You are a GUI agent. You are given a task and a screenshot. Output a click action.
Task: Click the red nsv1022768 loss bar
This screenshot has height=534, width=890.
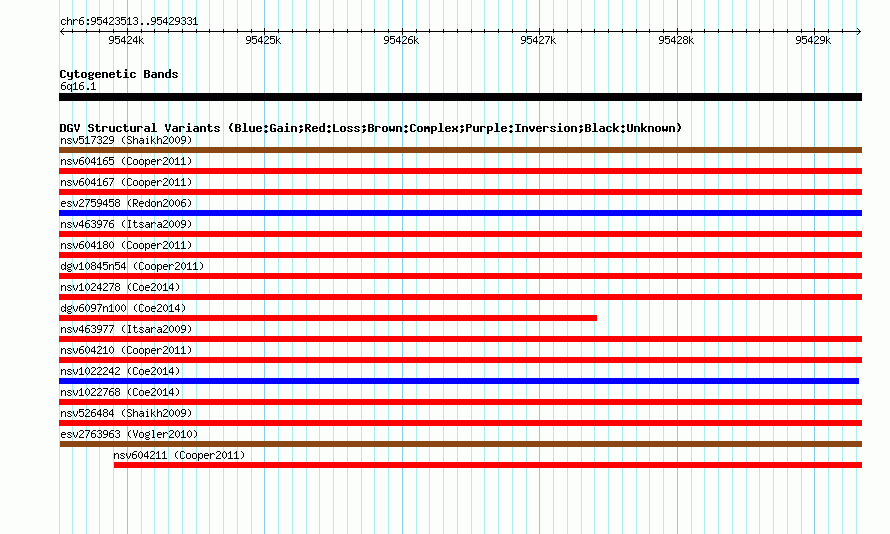click(x=460, y=402)
